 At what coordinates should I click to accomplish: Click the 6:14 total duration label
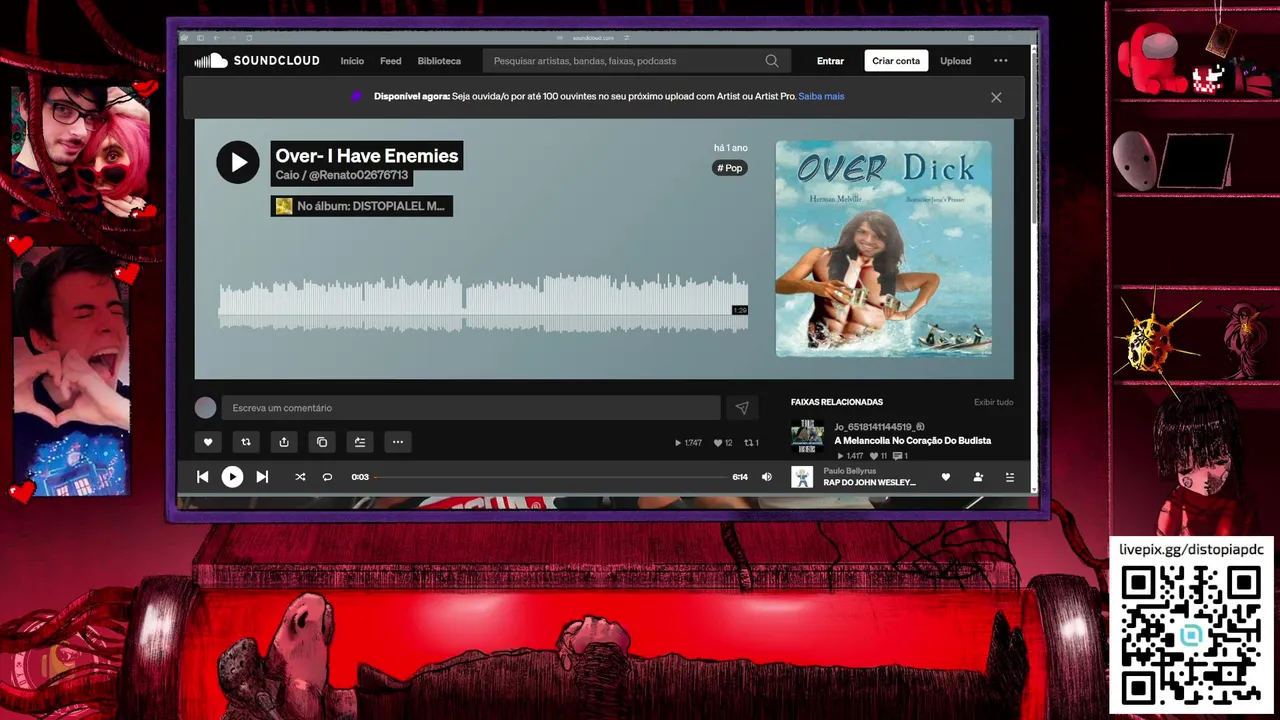740,477
